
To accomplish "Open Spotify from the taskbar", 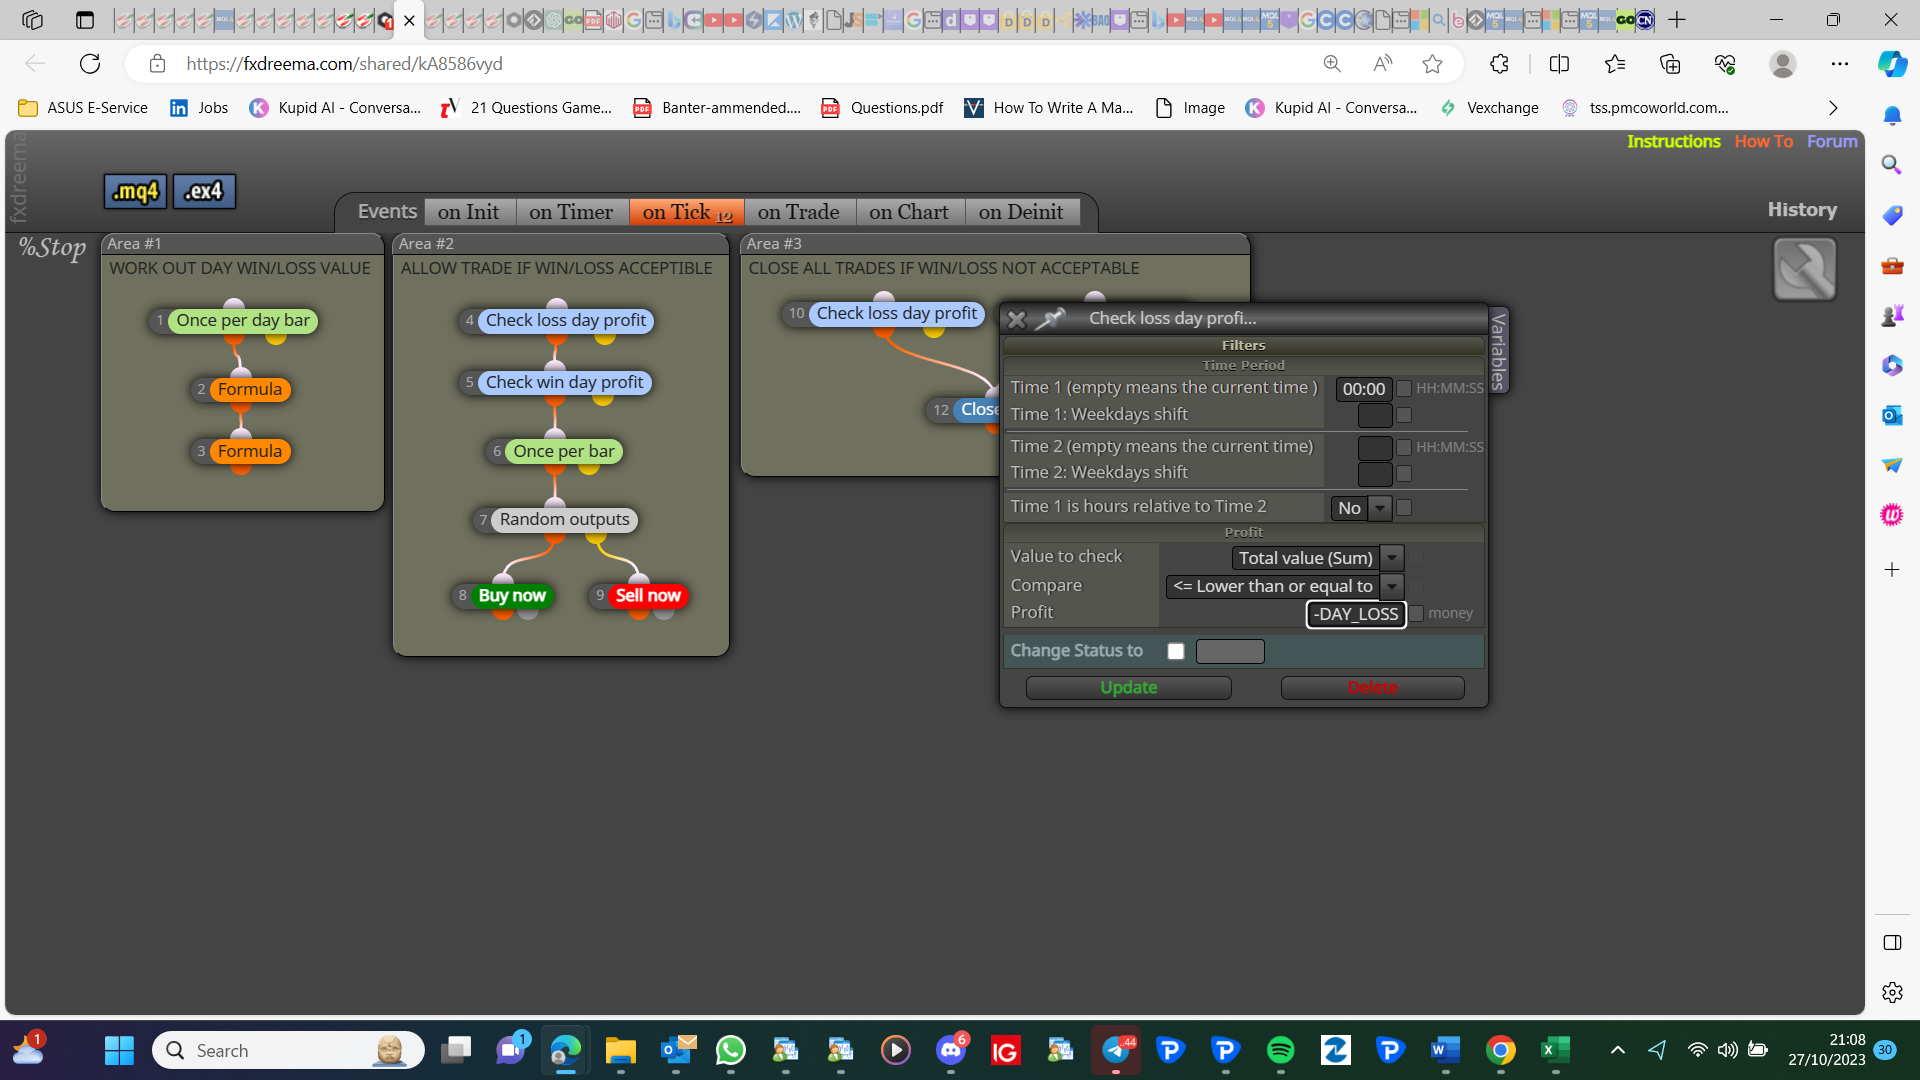I will click(x=1280, y=1050).
